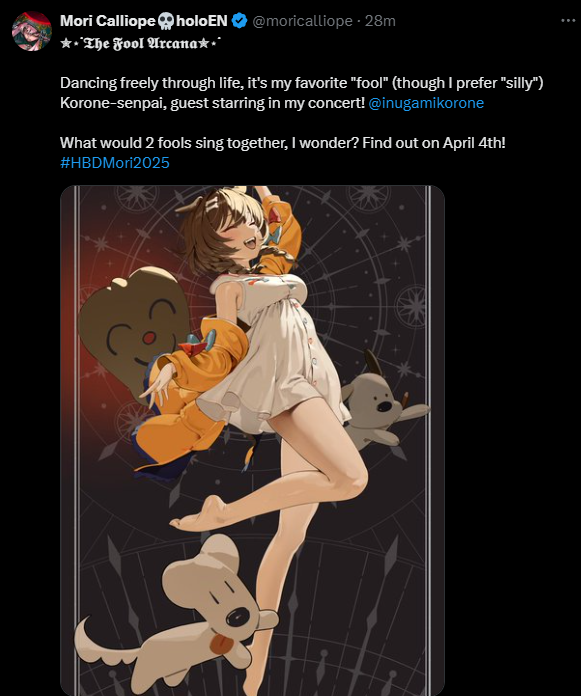Click the skull emoji in the display name
This screenshot has width=581, height=696.
coord(166,21)
